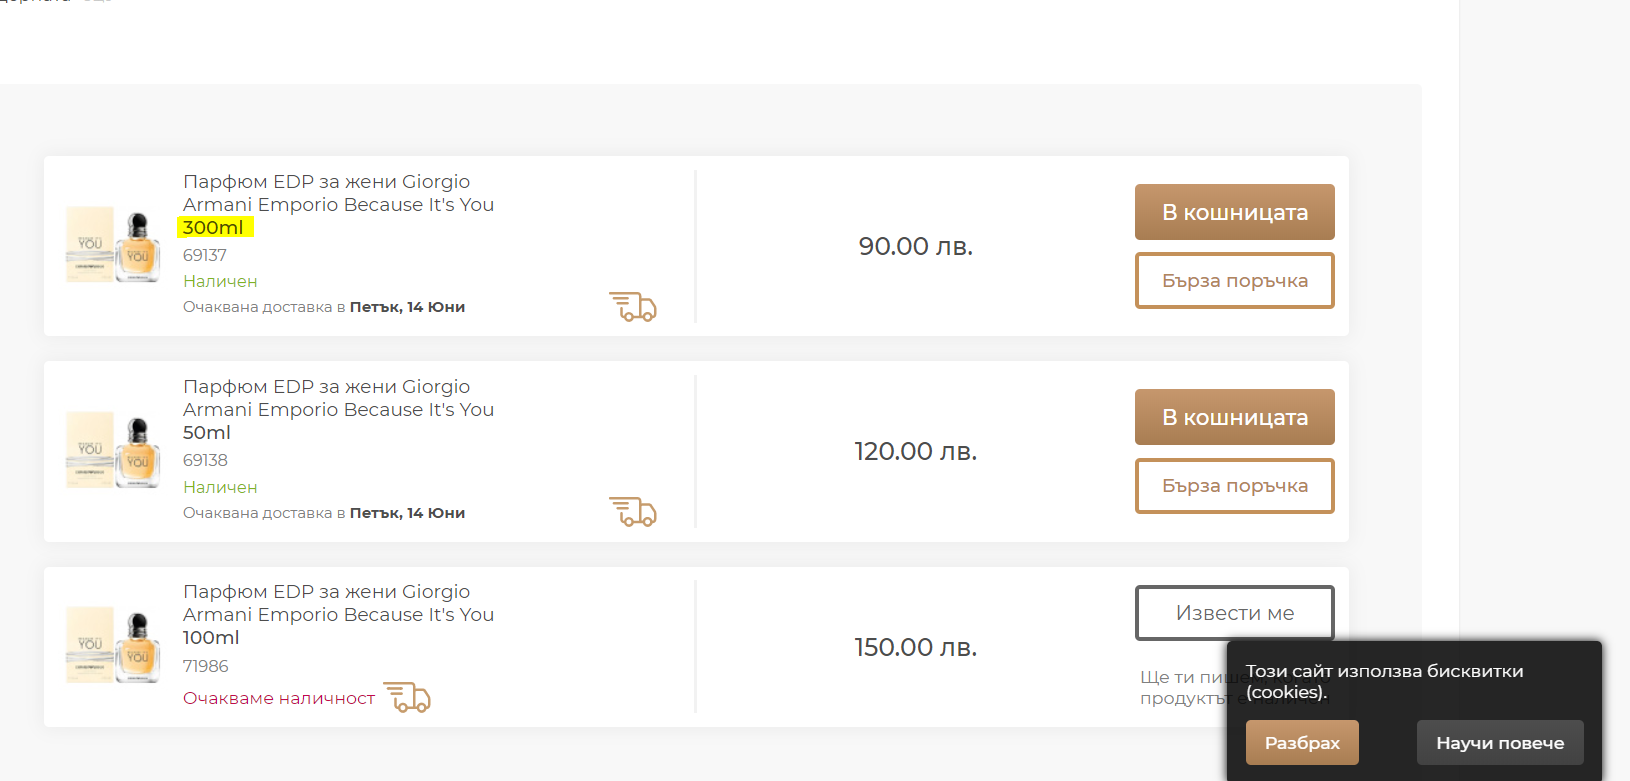This screenshot has height=781, width=1630.
Task: Open 100ml Because It's You title link
Action: tap(338, 614)
